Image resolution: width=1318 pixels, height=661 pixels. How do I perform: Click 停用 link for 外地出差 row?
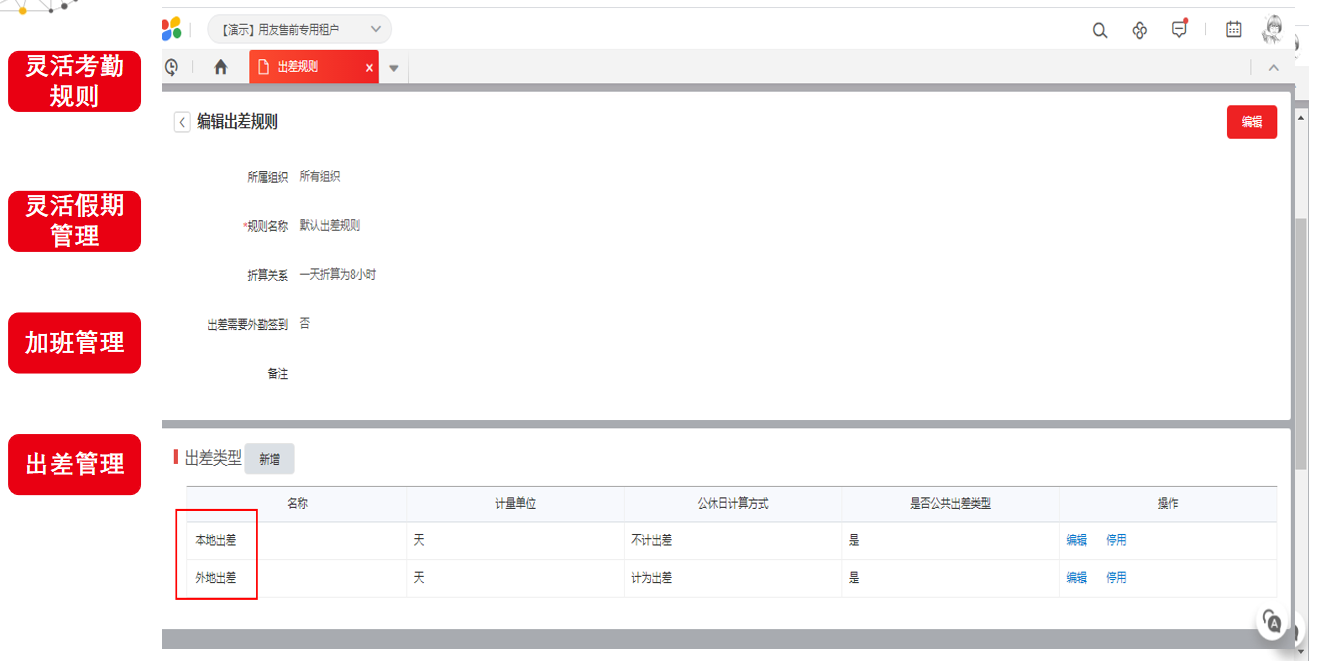[1116, 577]
